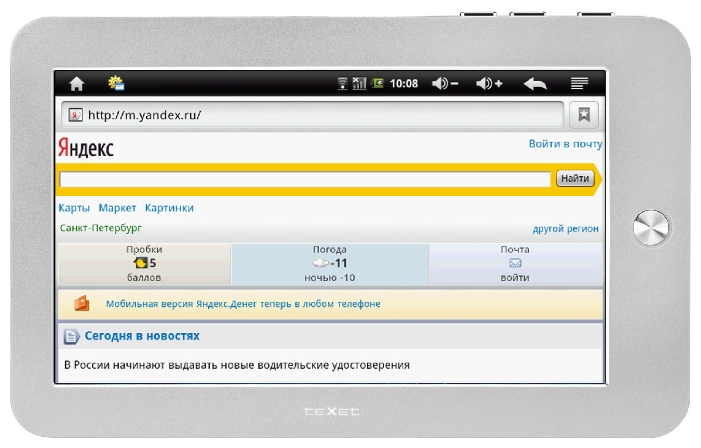Click the envelope mail icon
The image size is (701, 448).
tap(515, 263)
